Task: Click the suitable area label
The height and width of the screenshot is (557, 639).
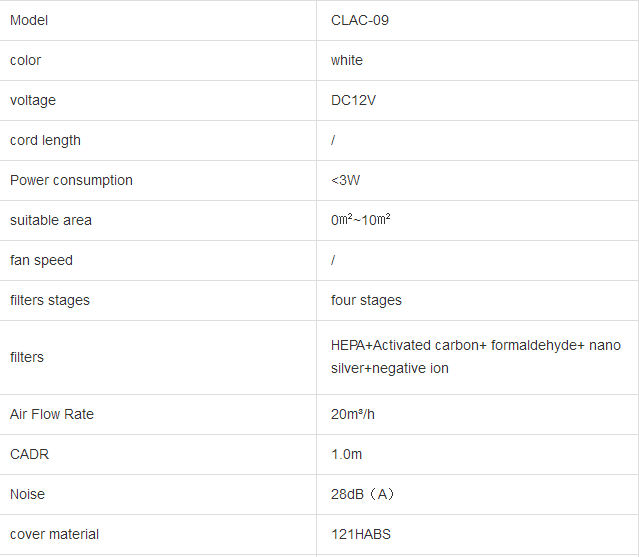Action: pos(50,220)
